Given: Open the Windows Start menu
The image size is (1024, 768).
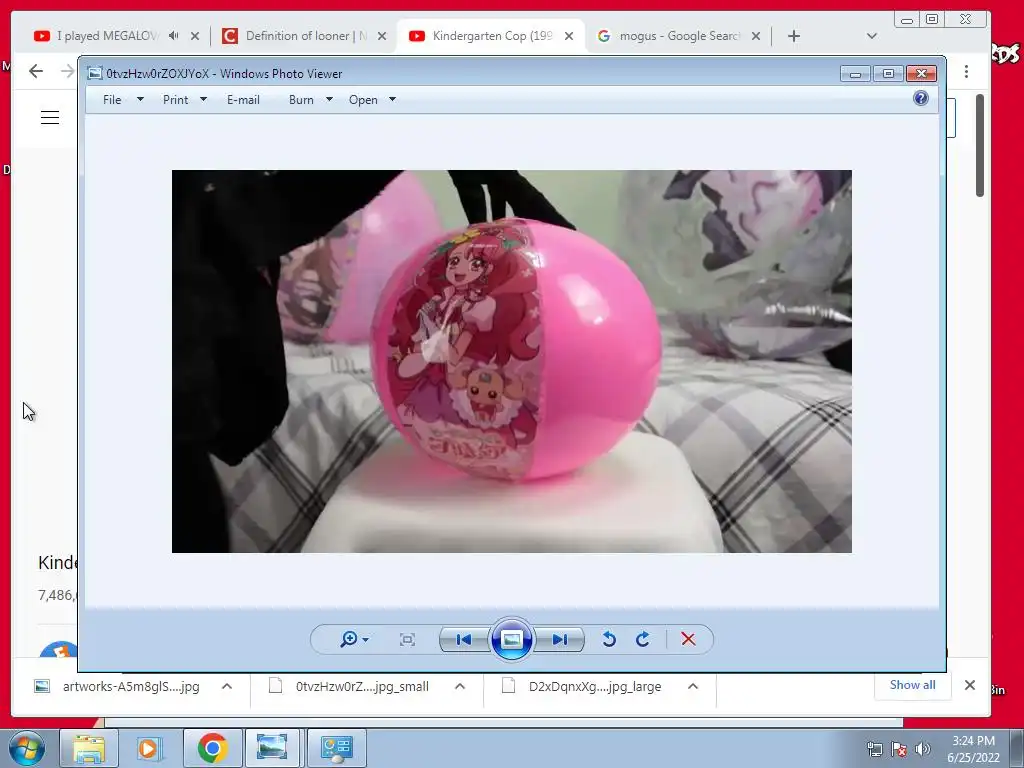Looking at the screenshot, I should (27, 748).
